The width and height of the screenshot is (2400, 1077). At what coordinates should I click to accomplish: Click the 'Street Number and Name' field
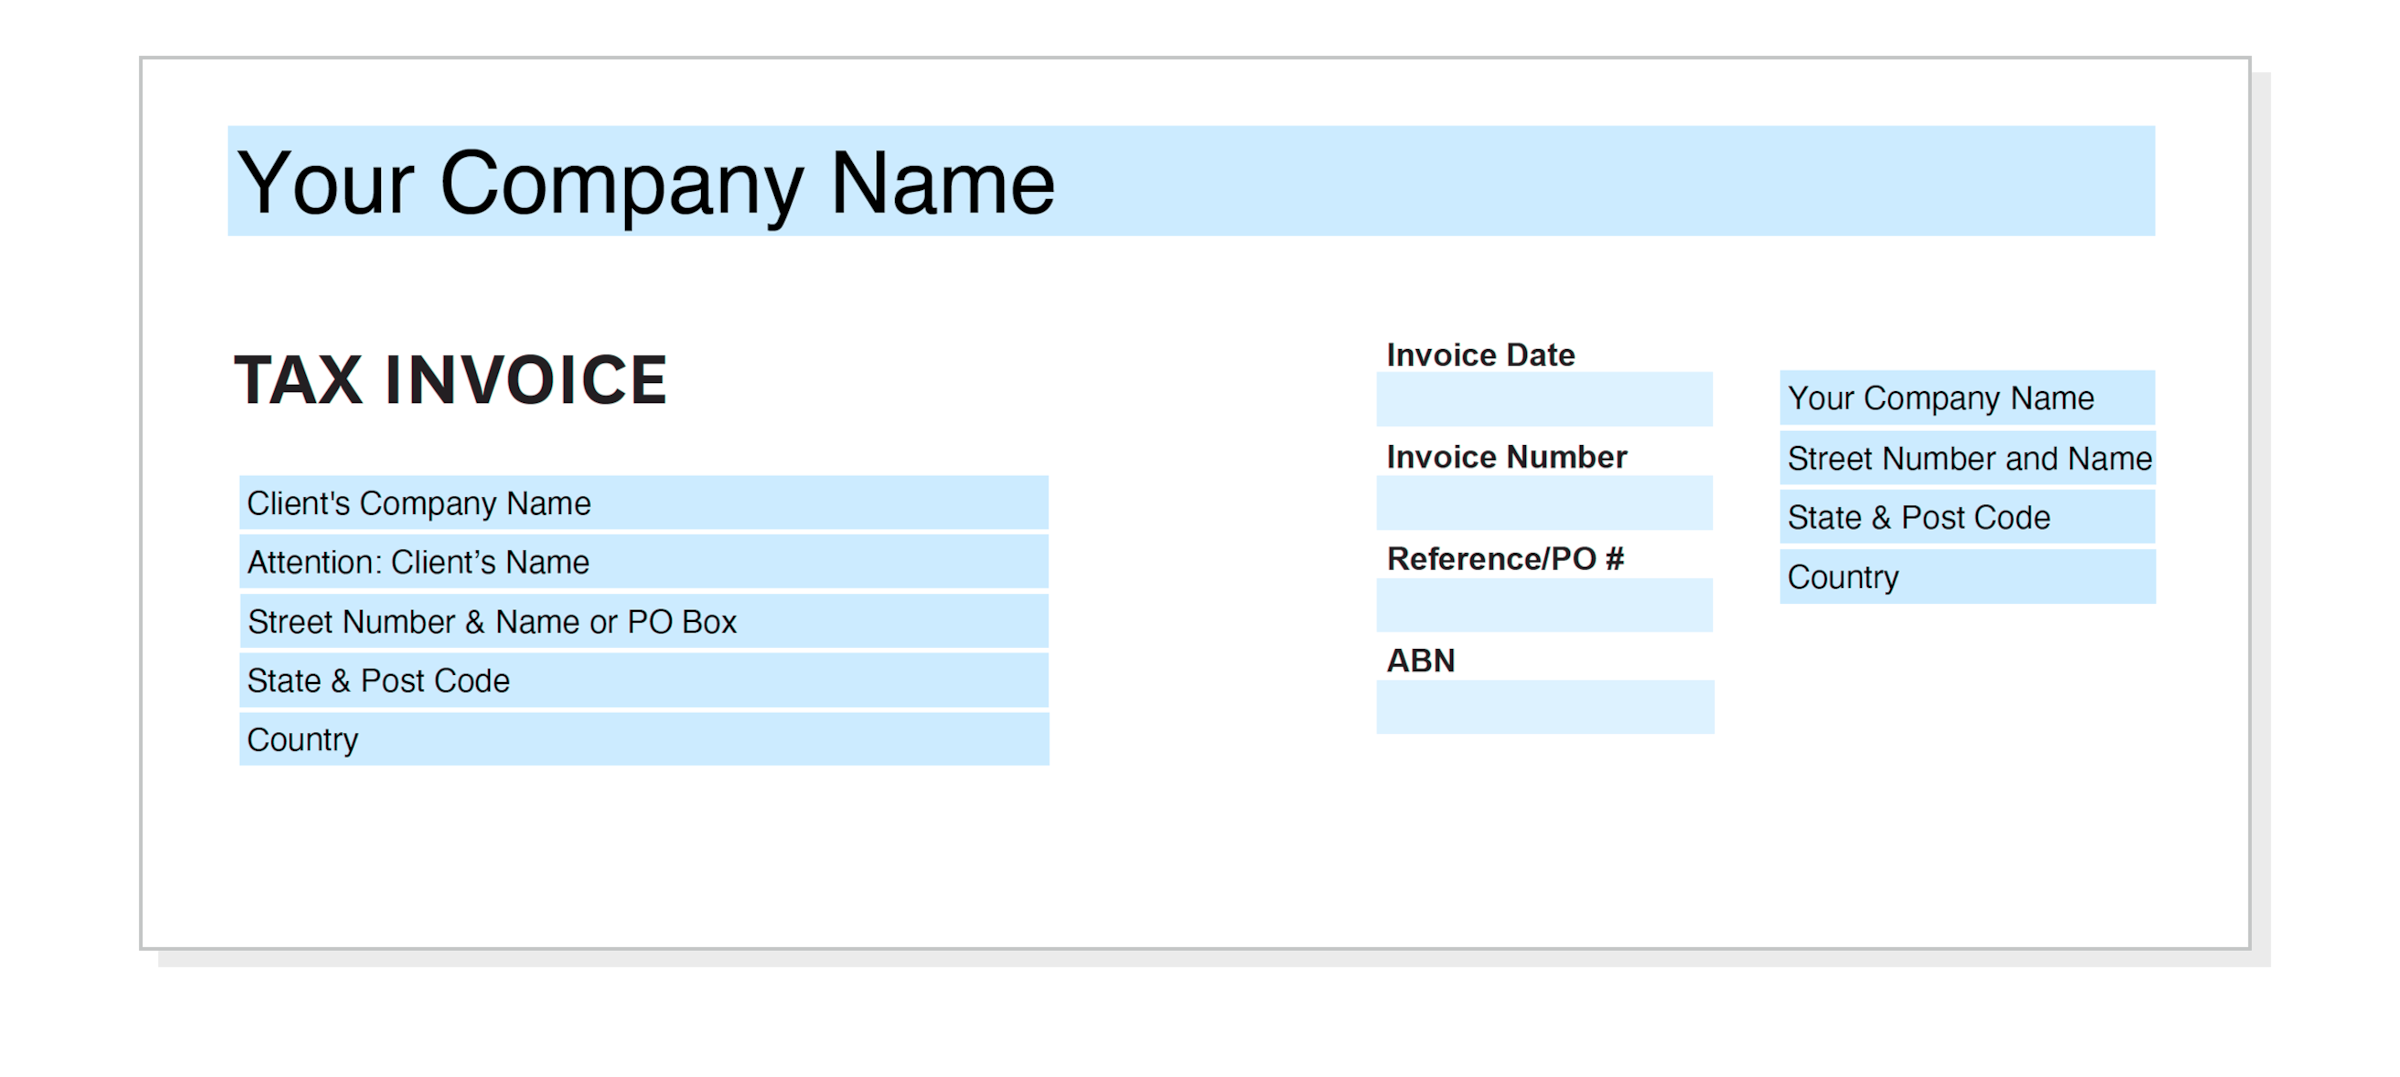click(x=1967, y=458)
